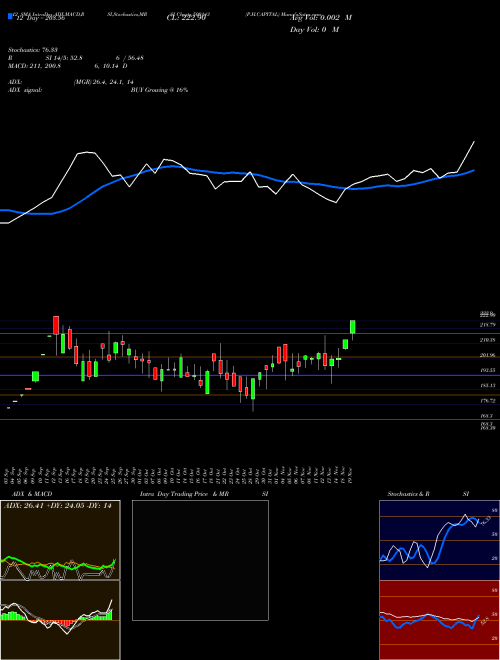Click the 'BUY Growing @ 16%' signal text

pos(159,90)
